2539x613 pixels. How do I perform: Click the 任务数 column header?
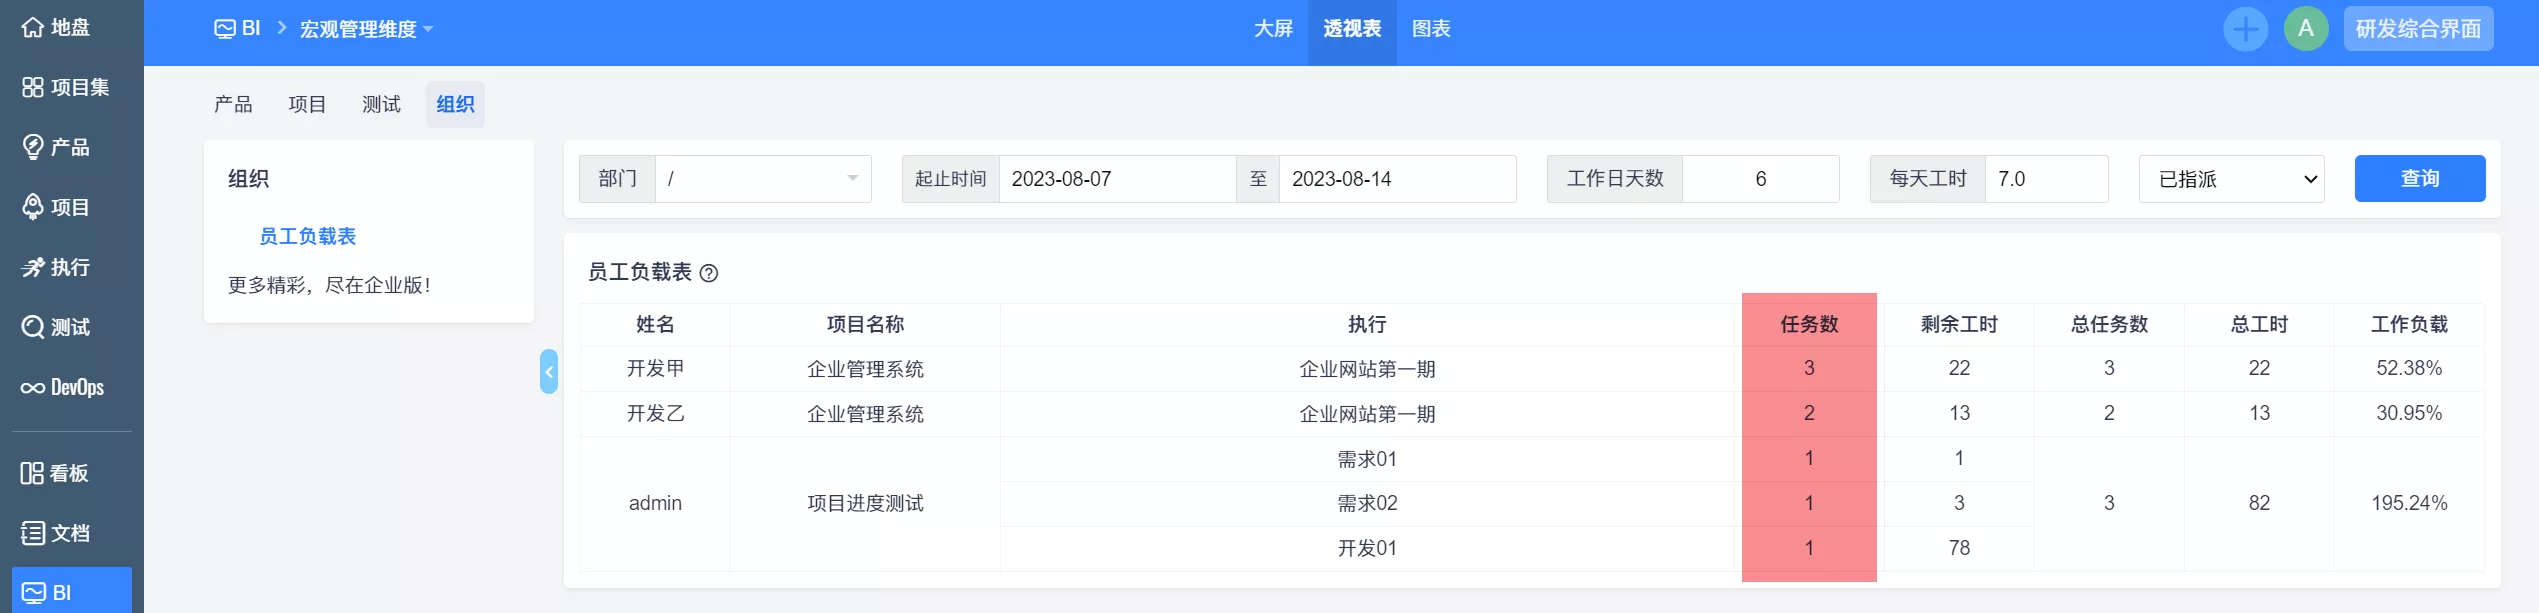point(1809,324)
